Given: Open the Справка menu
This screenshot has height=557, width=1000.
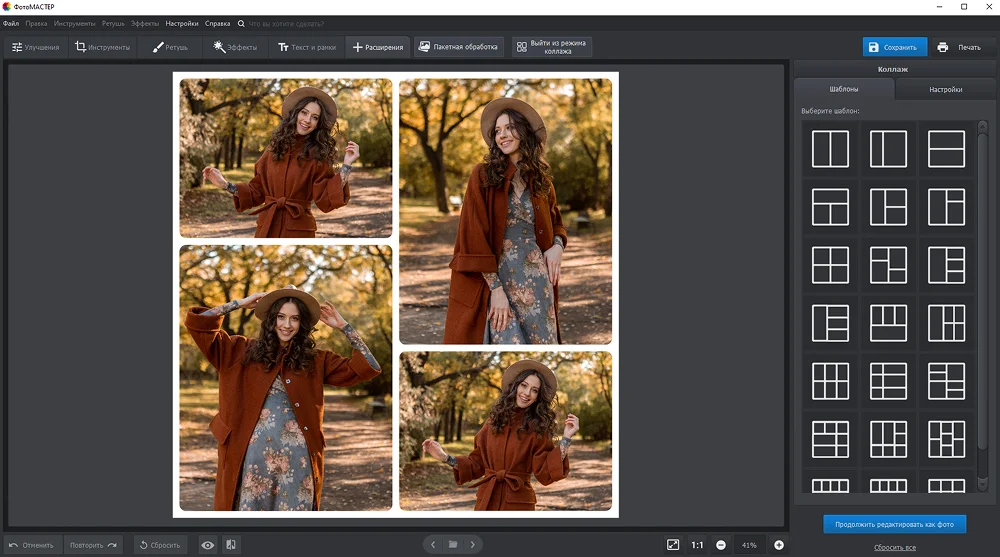Looking at the screenshot, I should [217, 24].
